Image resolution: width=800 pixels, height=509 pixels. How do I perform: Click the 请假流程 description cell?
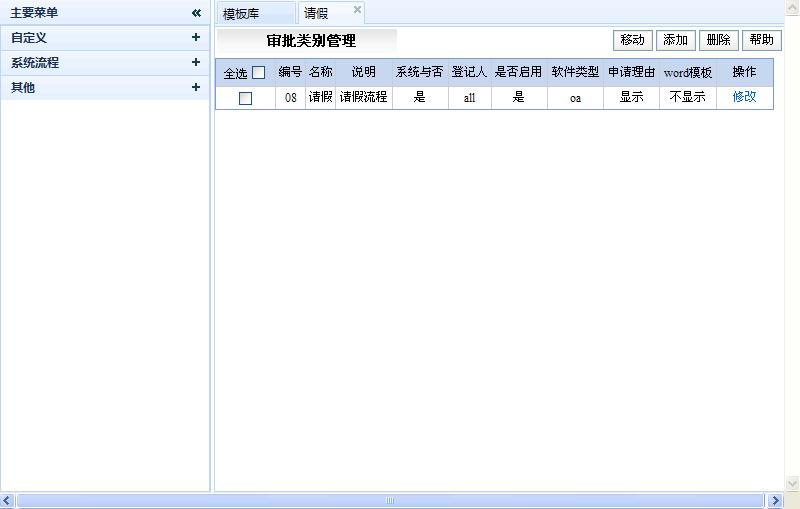363,97
